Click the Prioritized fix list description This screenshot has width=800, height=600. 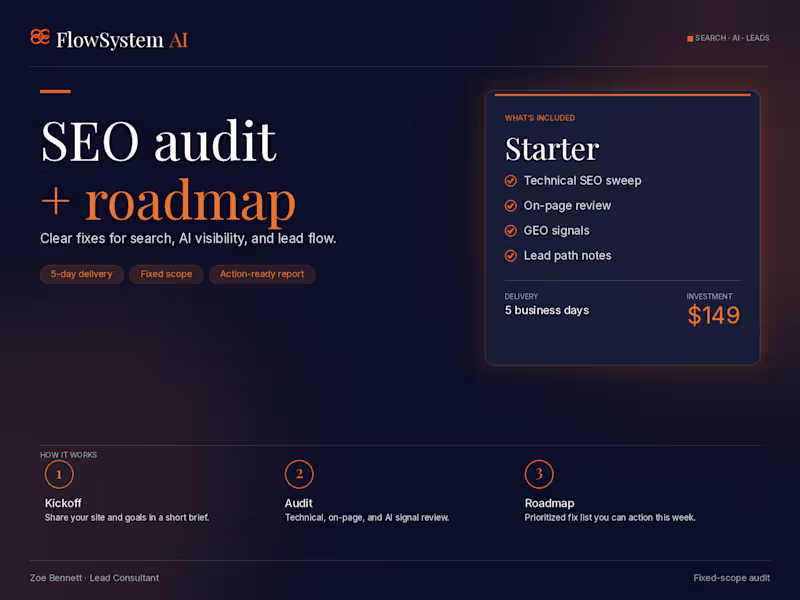tap(610, 517)
